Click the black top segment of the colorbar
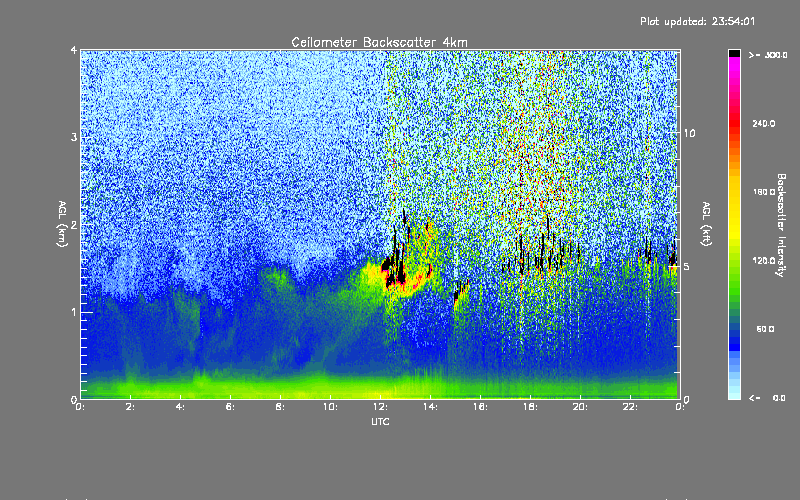This screenshot has height=500, width=800. pyautogui.click(x=734, y=53)
